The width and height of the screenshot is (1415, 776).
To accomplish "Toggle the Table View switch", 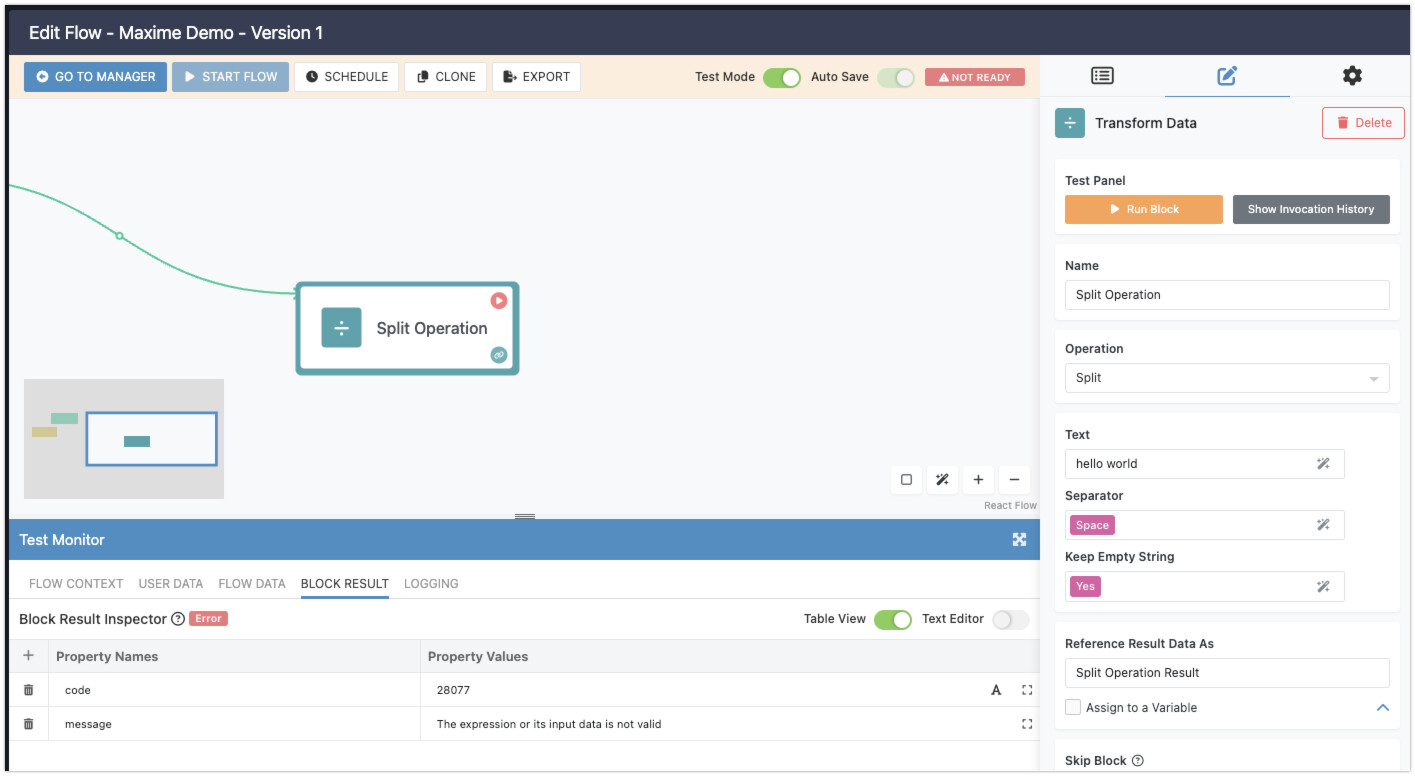I will click(x=892, y=619).
